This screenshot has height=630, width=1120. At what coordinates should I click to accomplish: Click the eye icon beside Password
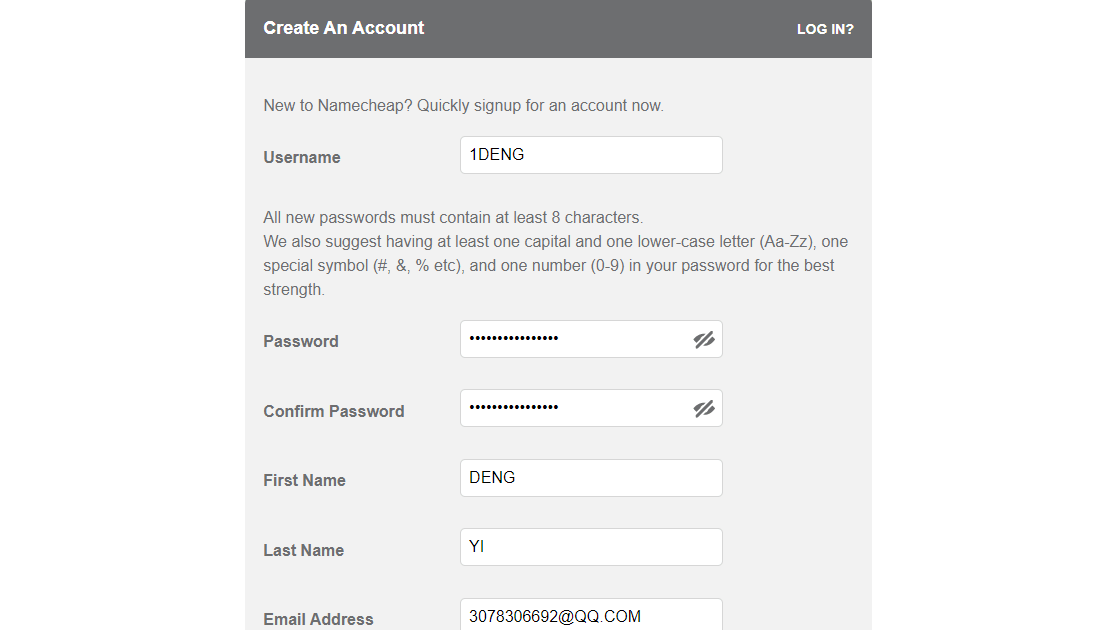point(704,339)
